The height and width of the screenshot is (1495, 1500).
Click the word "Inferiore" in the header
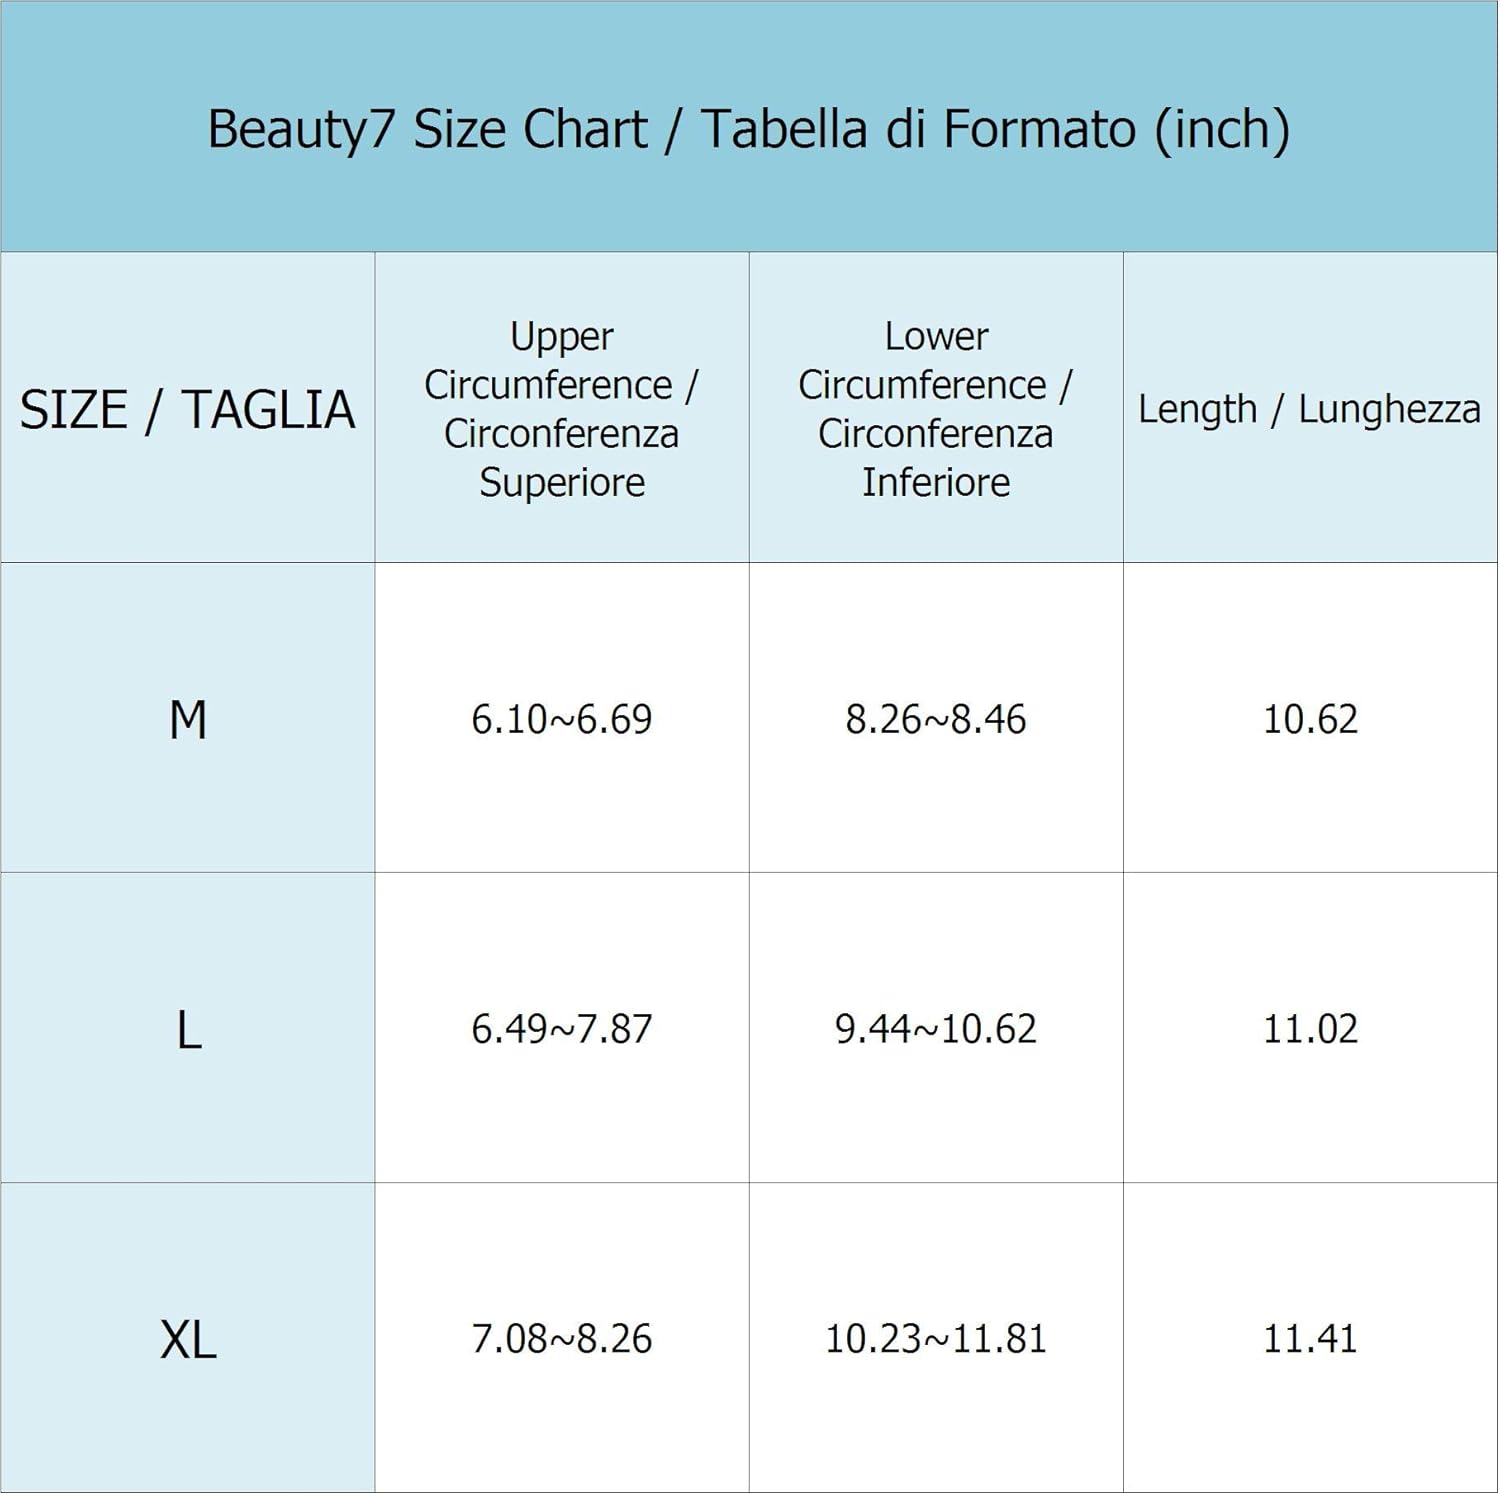tap(936, 483)
